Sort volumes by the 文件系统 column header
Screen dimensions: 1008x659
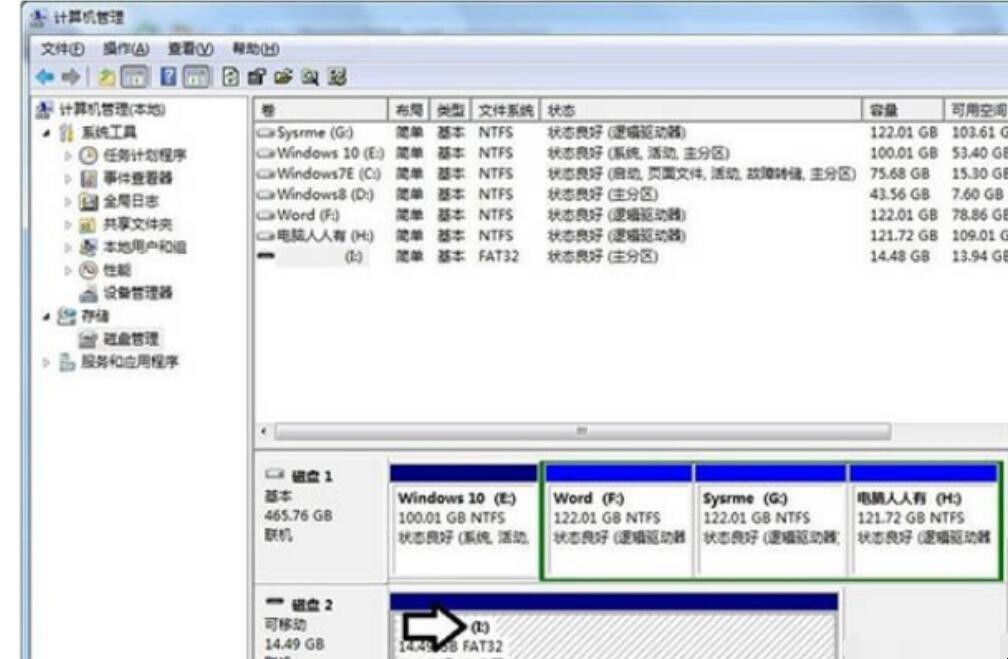point(505,109)
